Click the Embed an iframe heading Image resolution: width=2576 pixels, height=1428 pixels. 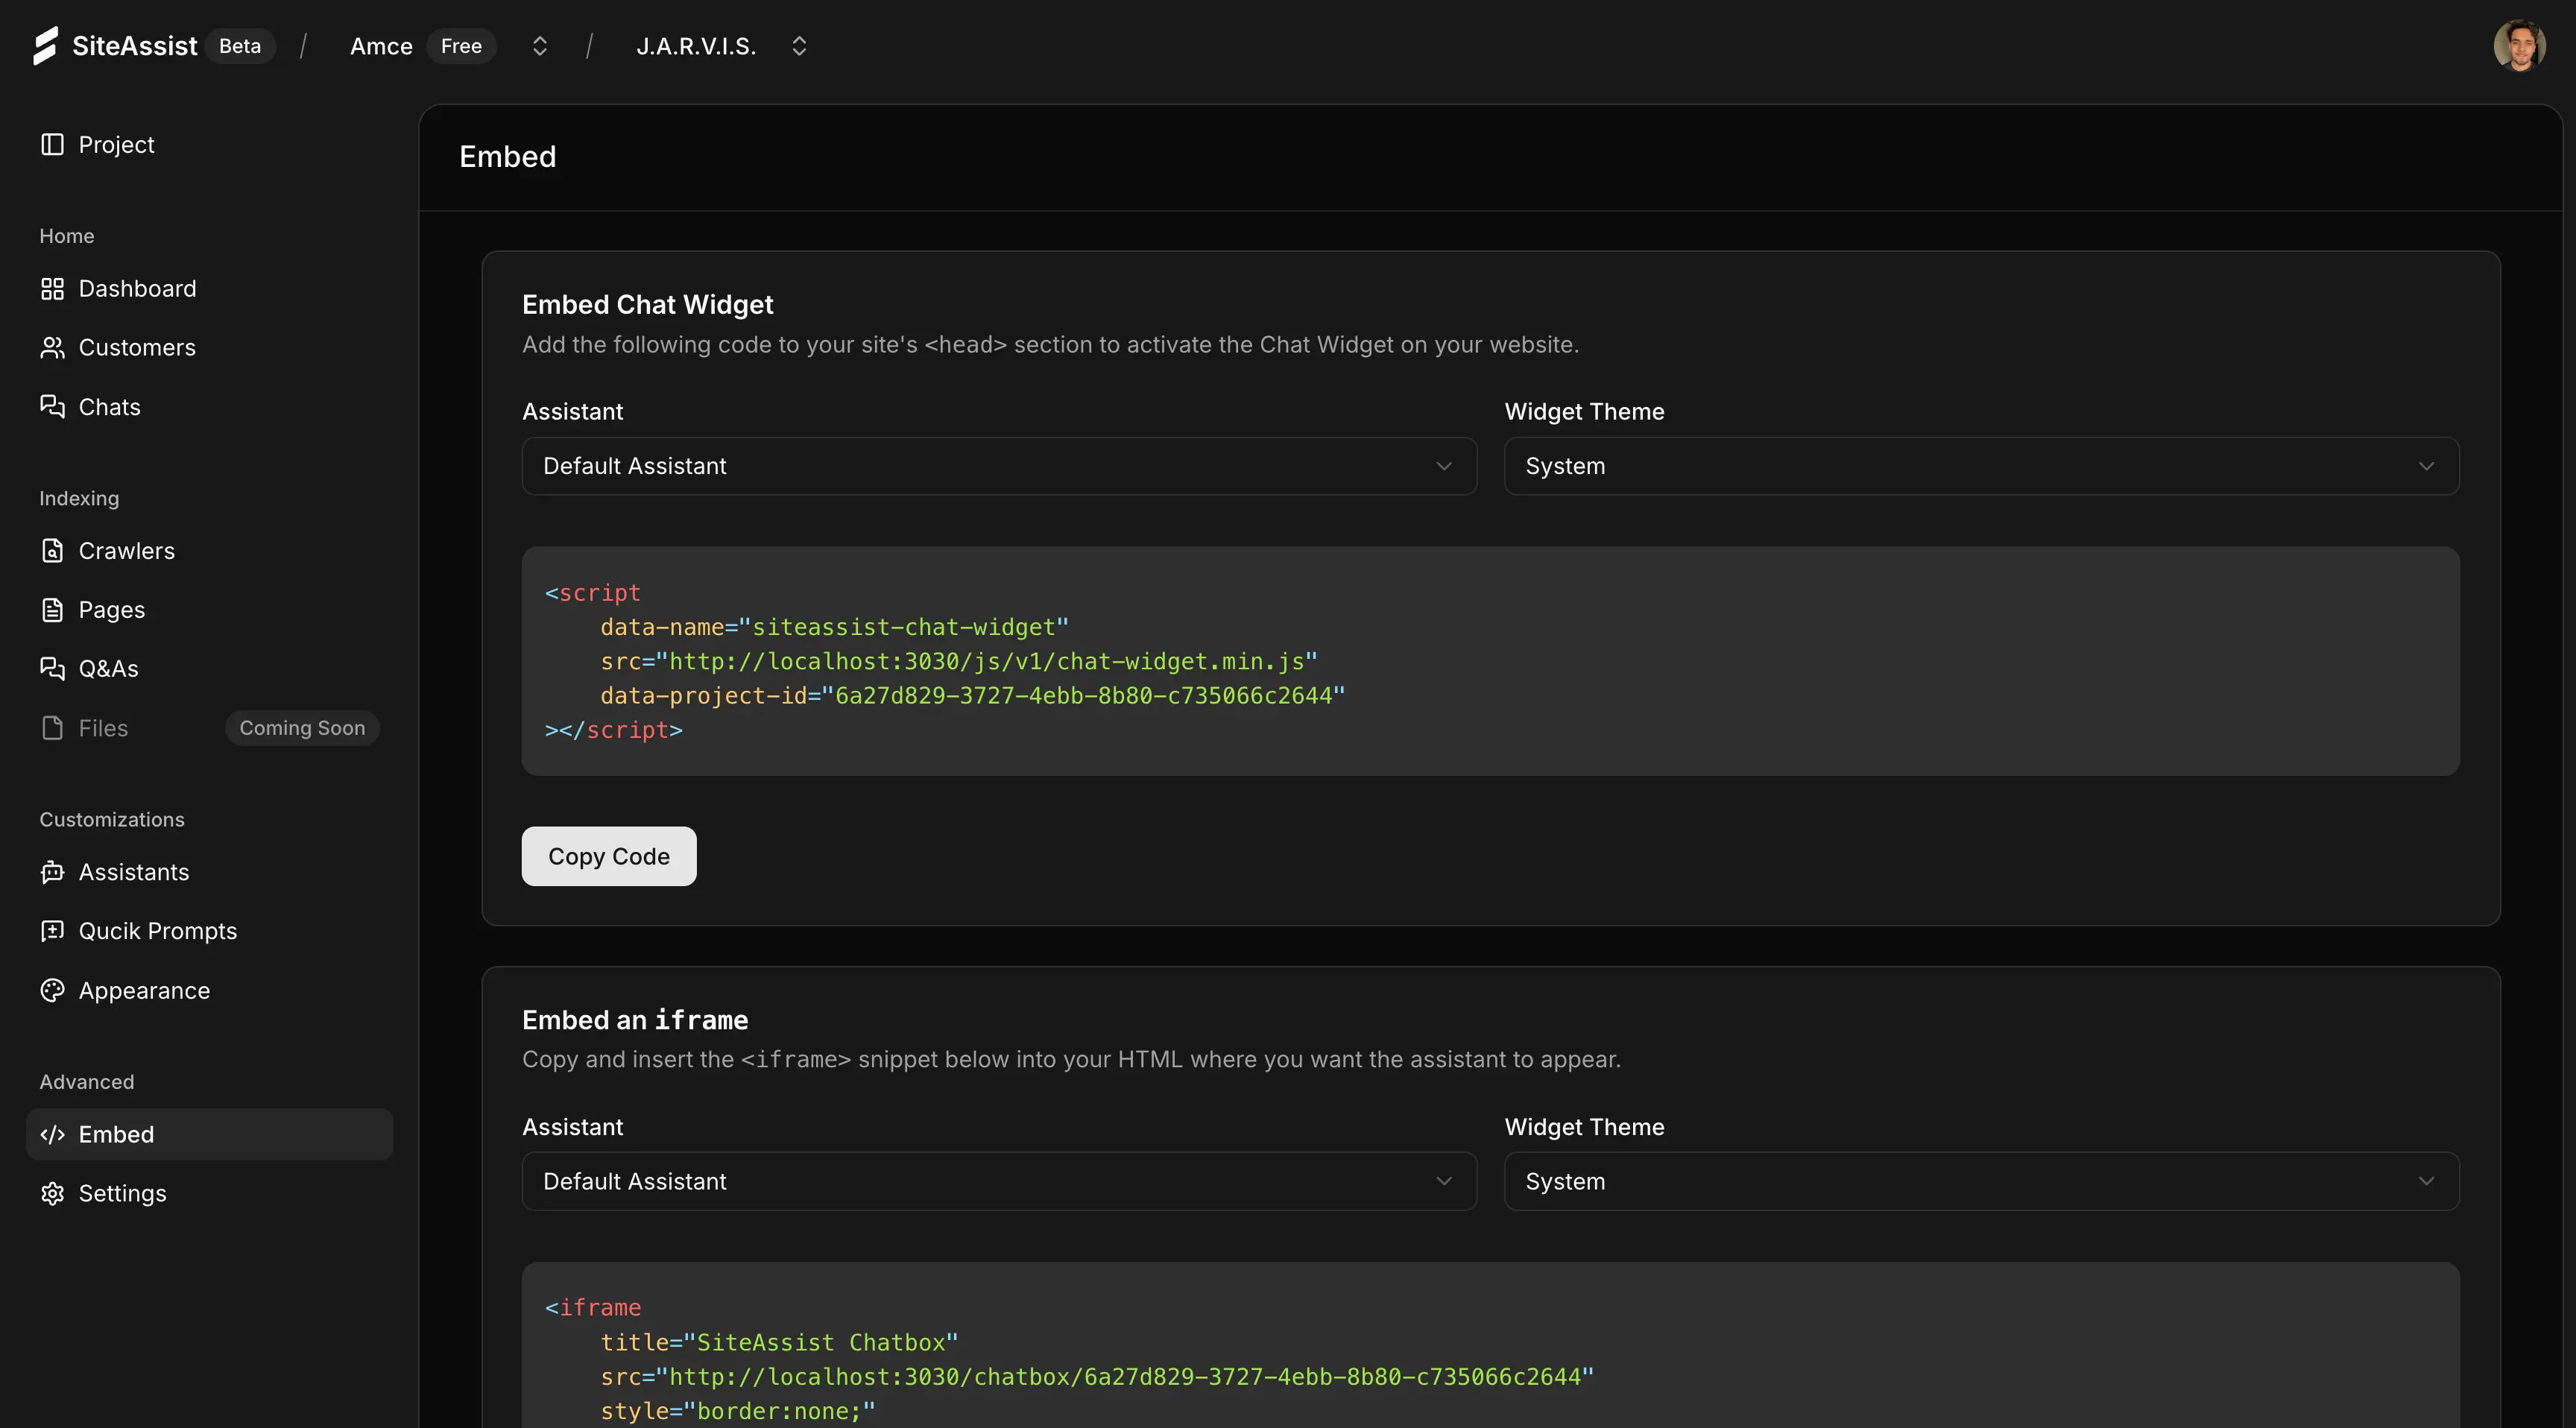coord(635,1020)
